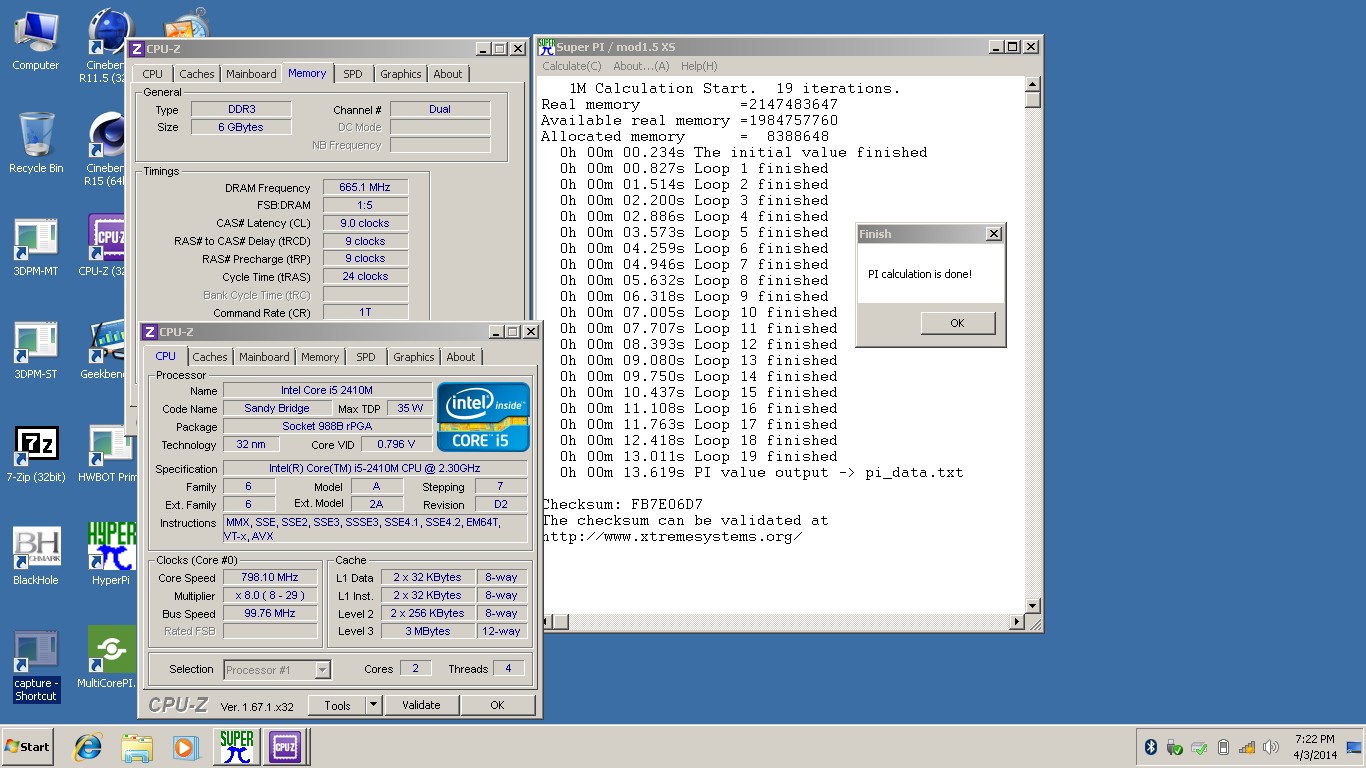This screenshot has height=768, width=1366.
Task: Select the Cinebench R11.5 desktop shortcut
Action: [x=105, y=45]
